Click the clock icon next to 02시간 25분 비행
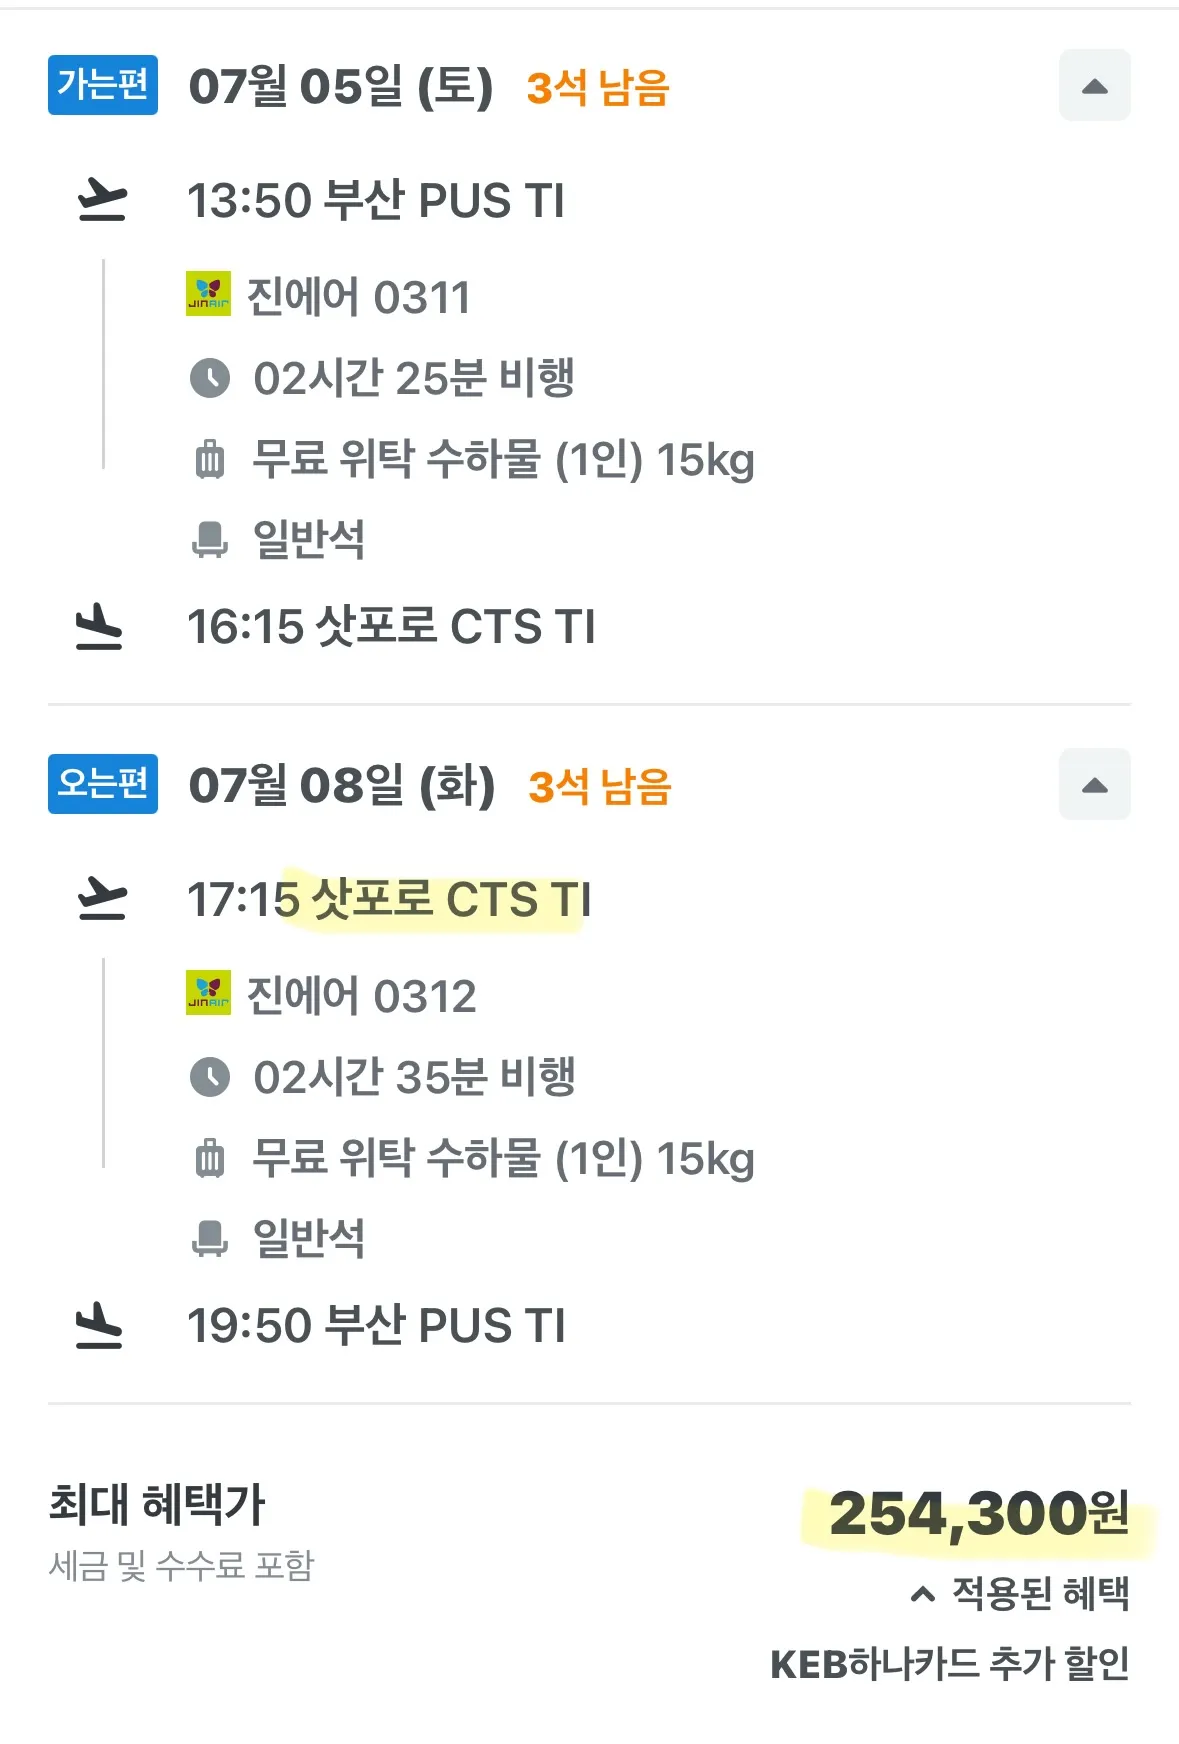This screenshot has width=1179, height=1744. tap(210, 379)
